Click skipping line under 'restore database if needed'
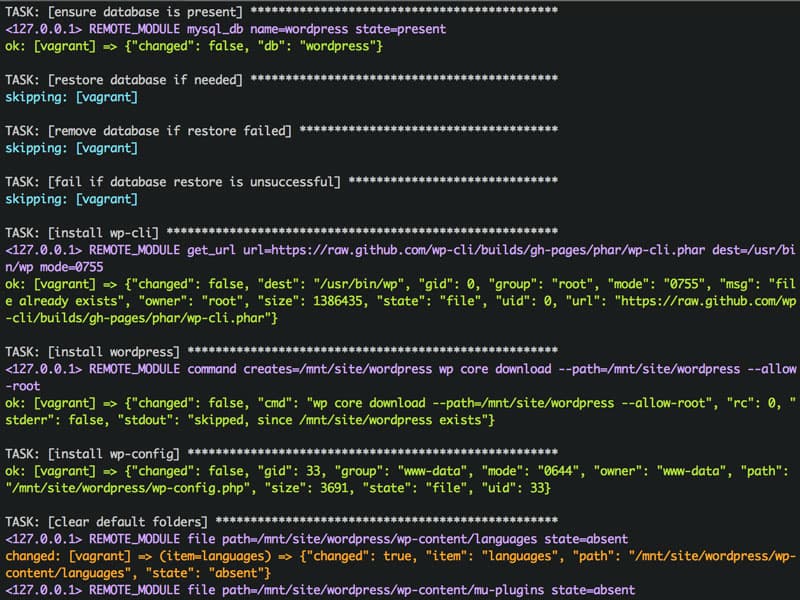800x600 pixels. [71, 97]
